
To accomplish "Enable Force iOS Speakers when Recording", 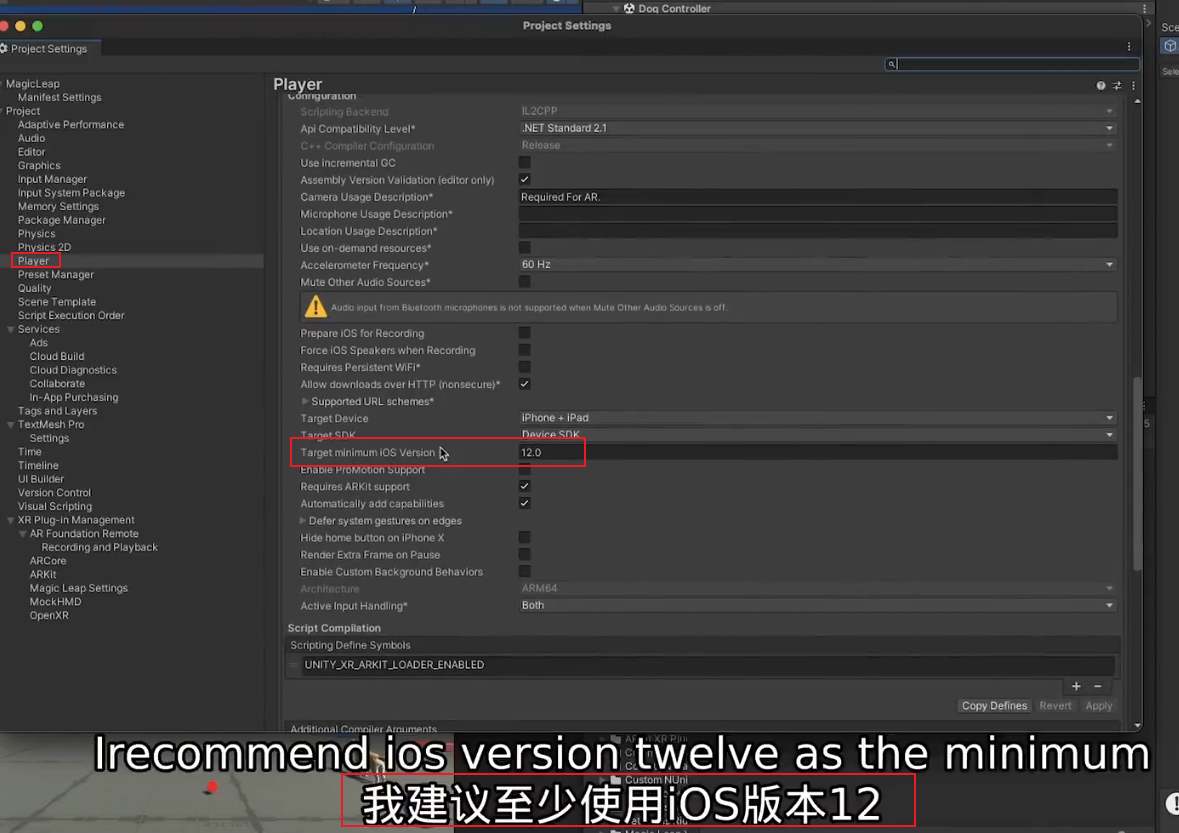I will coord(525,350).
